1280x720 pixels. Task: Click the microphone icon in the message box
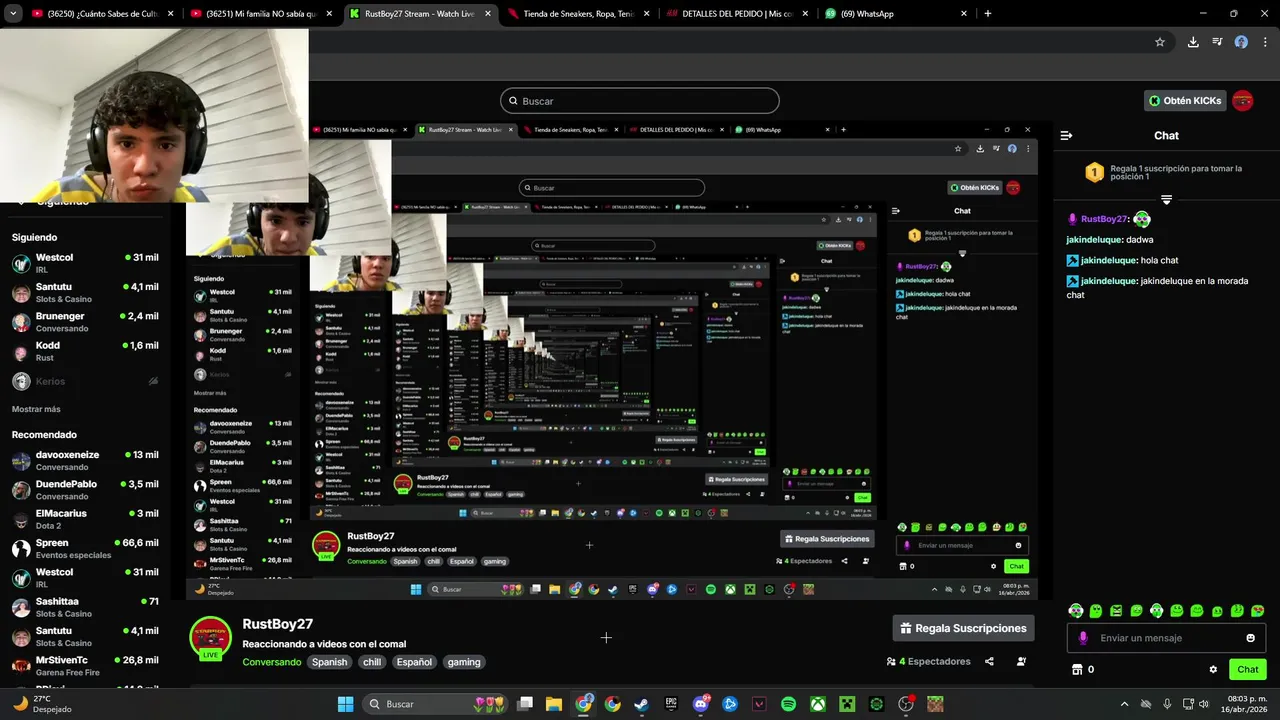coord(1083,638)
